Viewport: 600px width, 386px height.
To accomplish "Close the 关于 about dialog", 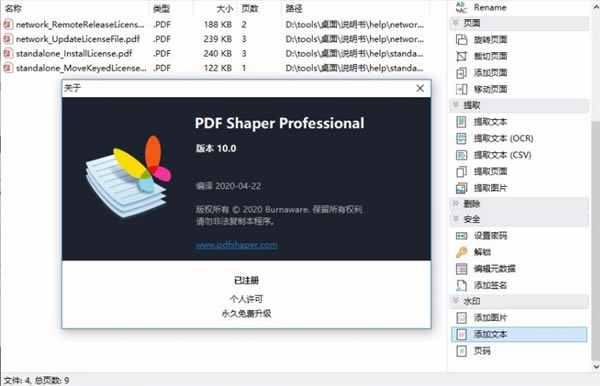I will (420, 88).
